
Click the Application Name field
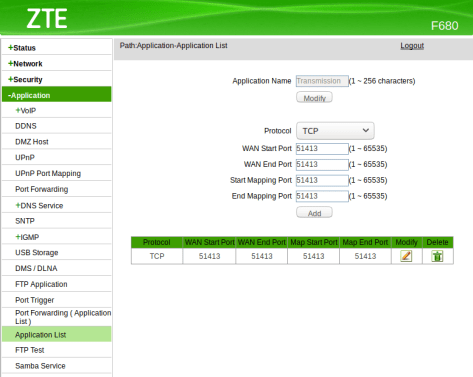pos(322,81)
